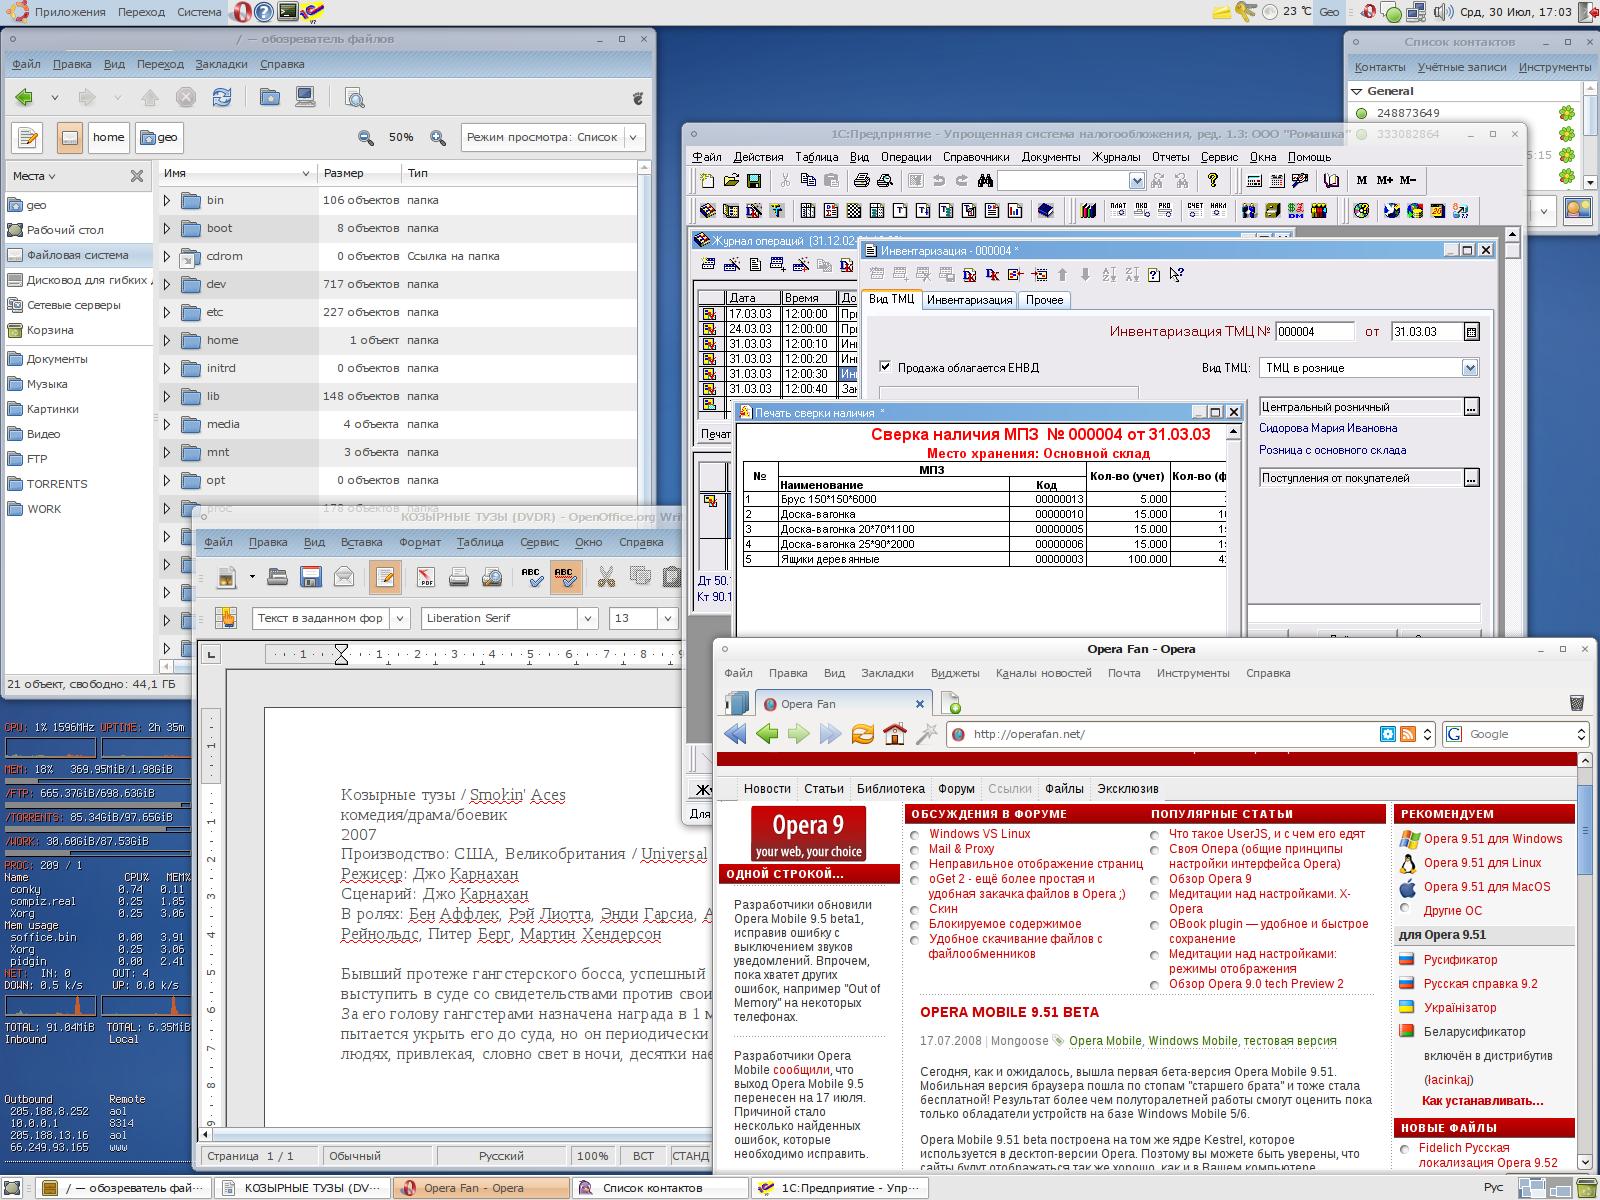Open the Приложения menu in top panel
Viewport: 1600px width, 1200px height.
69,12
